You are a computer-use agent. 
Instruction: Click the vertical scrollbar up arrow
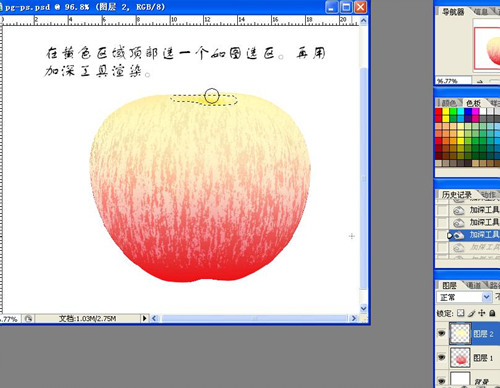click(364, 21)
